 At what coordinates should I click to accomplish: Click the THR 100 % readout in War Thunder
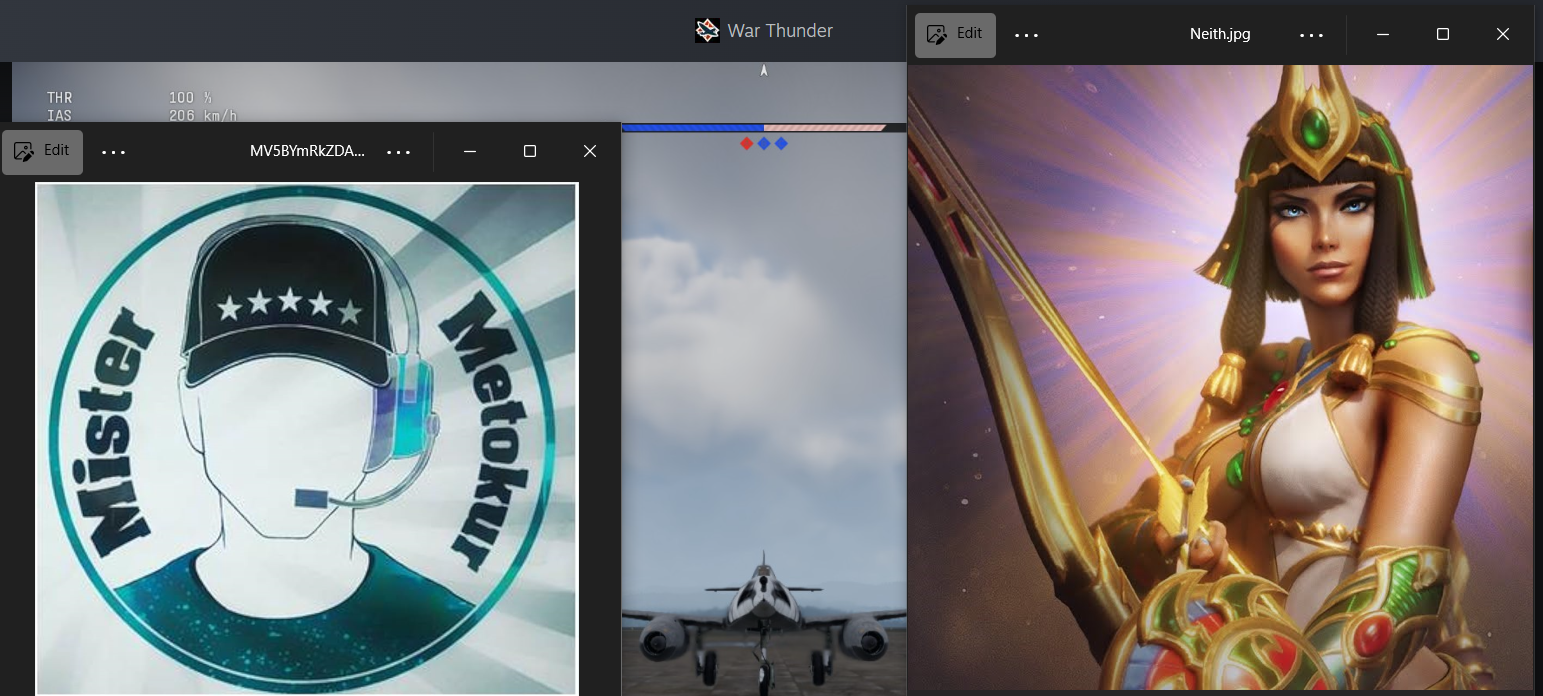[129, 98]
